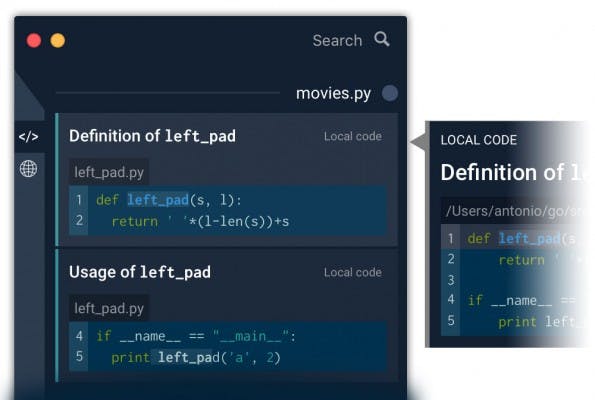This screenshot has width=595, height=400.
Task: Click the red close window button
Action: click(x=34, y=41)
